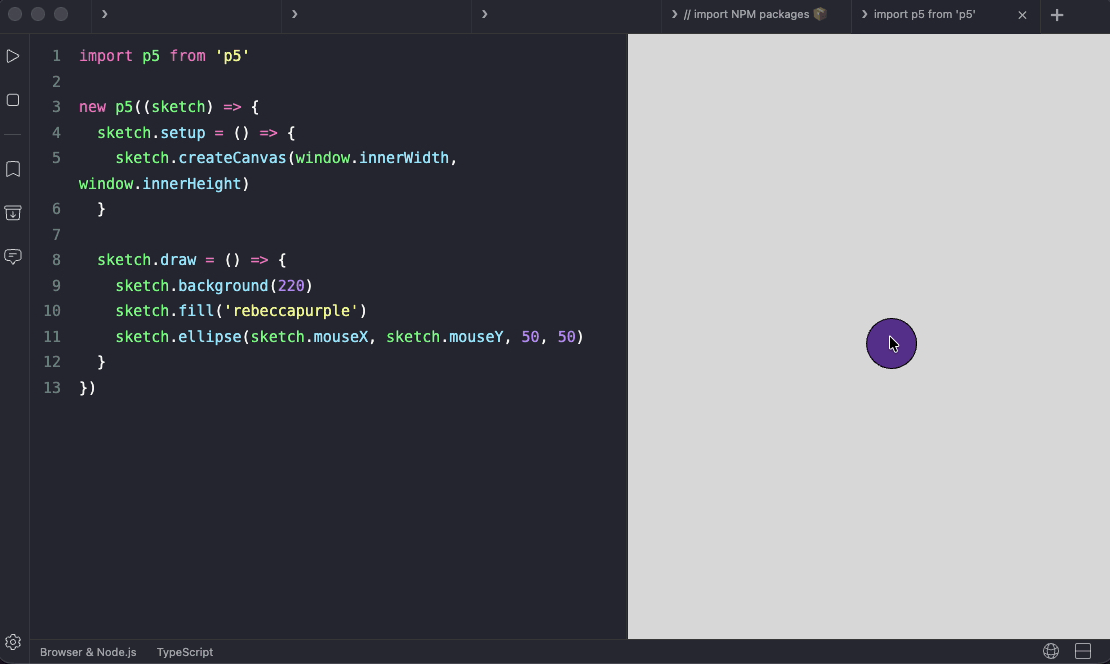Select the "import p5 from 'p5'" tab
Screen dimensions: 1110x664
(946, 14)
